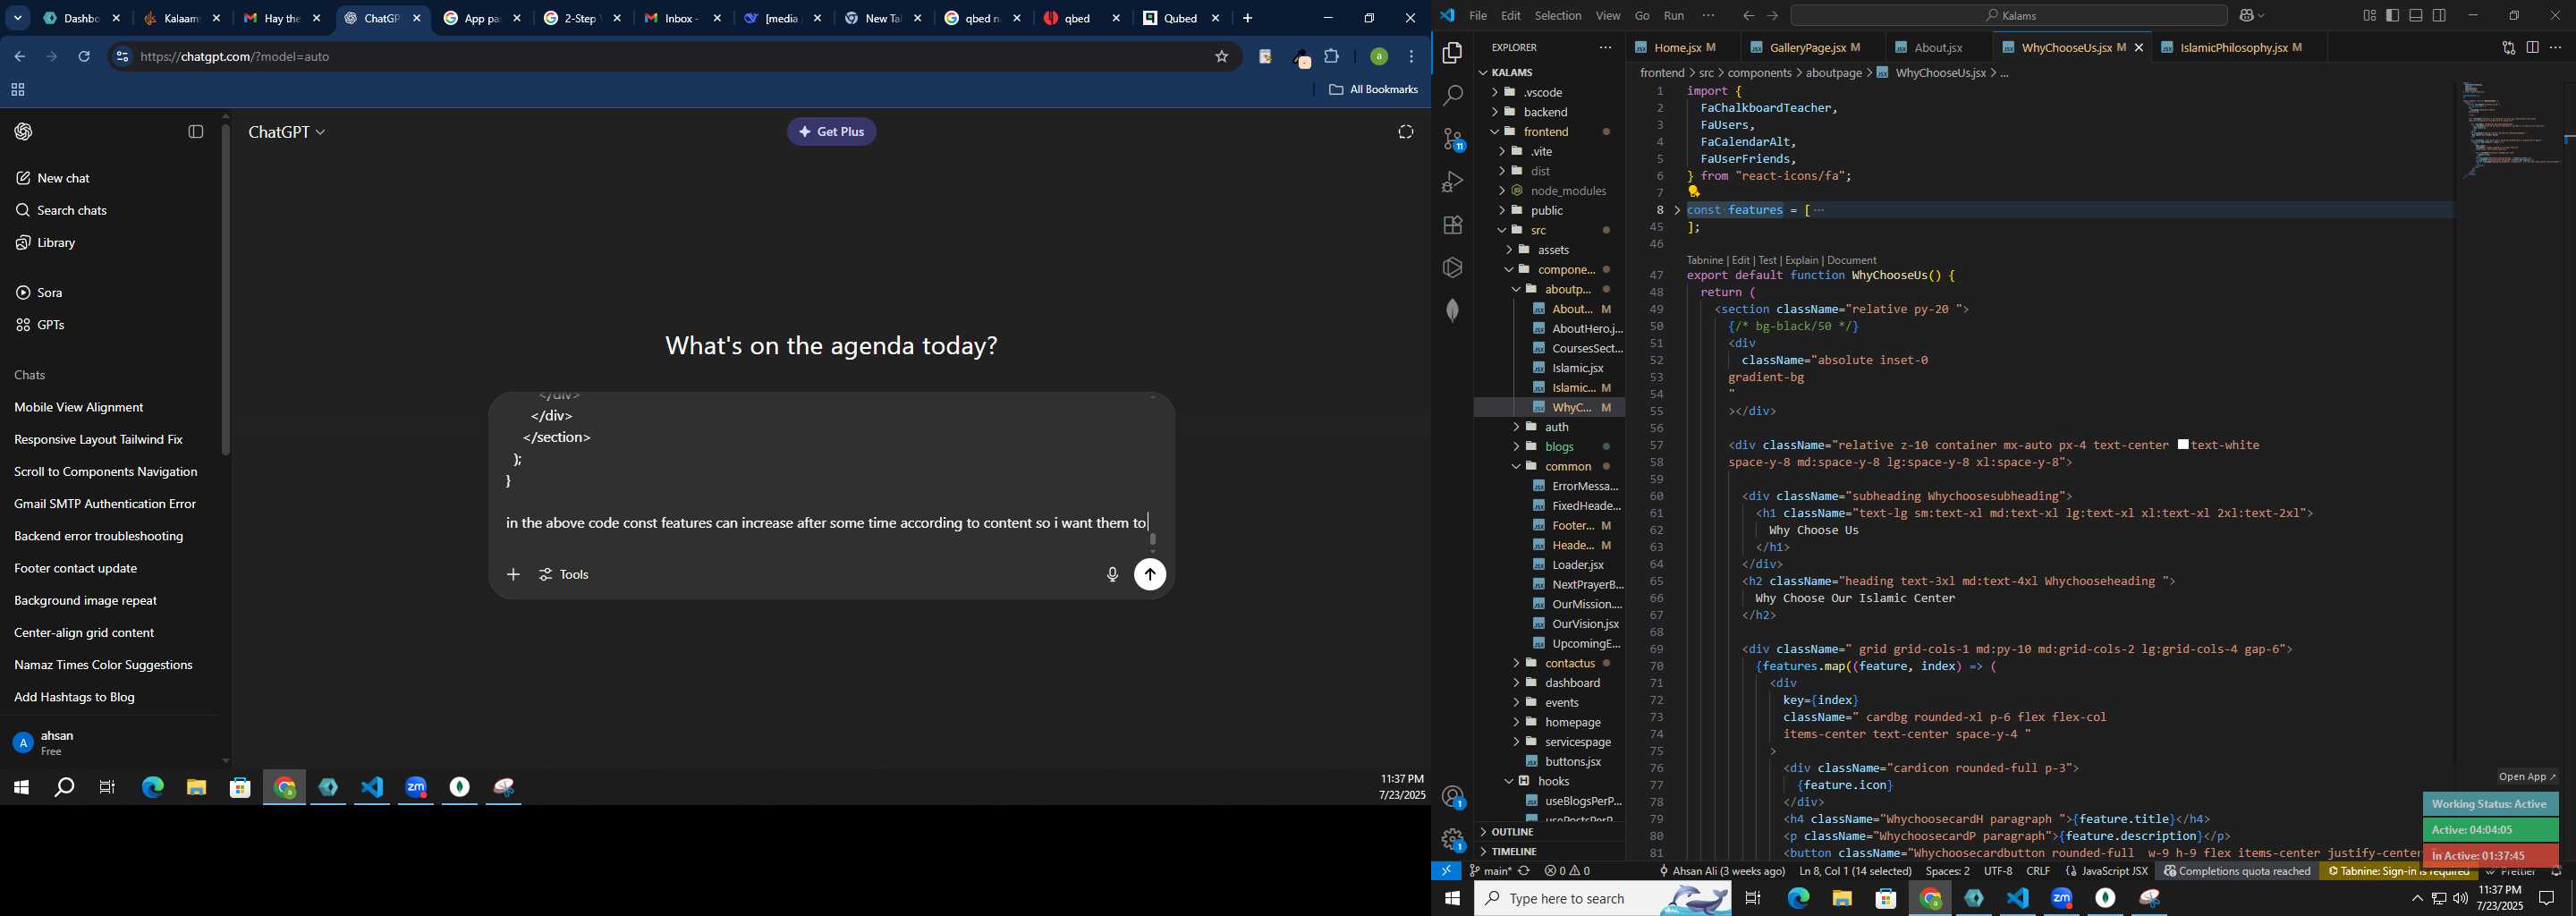
Task: Expand node_modules folder
Action: coord(1550,191)
